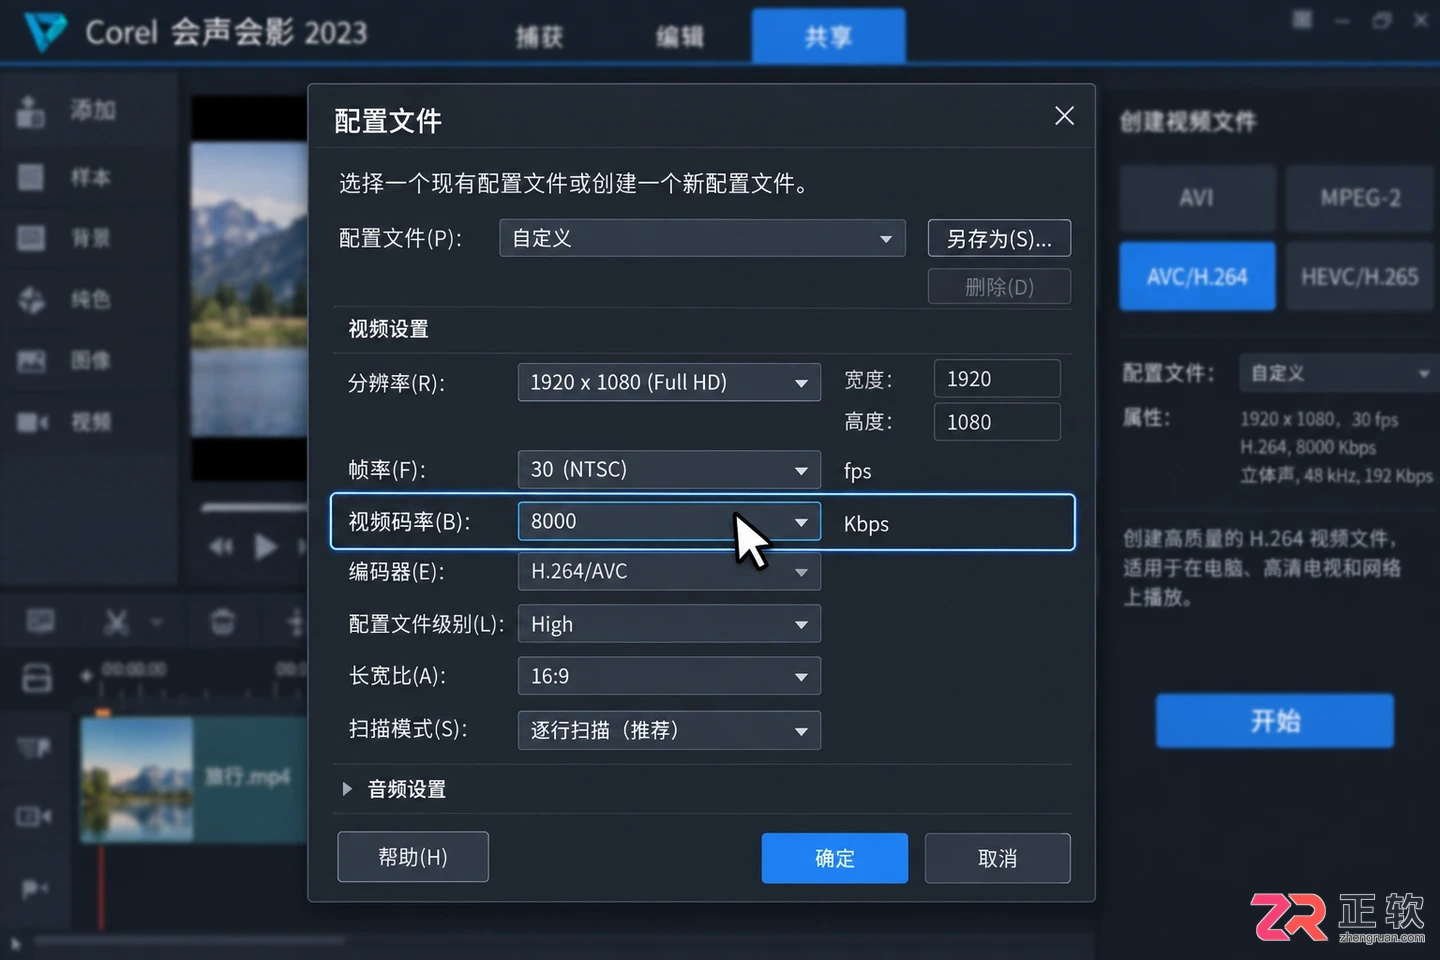Open the 编码器 dropdown showing H.264/AVC

pyautogui.click(x=669, y=571)
